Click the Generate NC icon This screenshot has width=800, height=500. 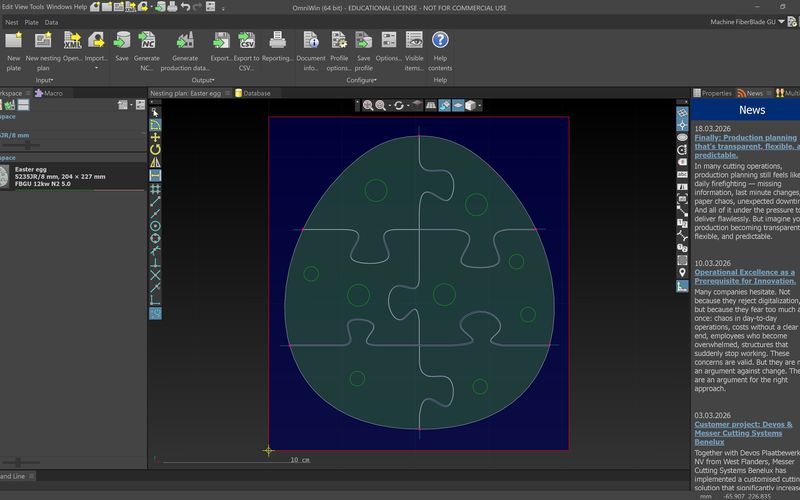146,40
